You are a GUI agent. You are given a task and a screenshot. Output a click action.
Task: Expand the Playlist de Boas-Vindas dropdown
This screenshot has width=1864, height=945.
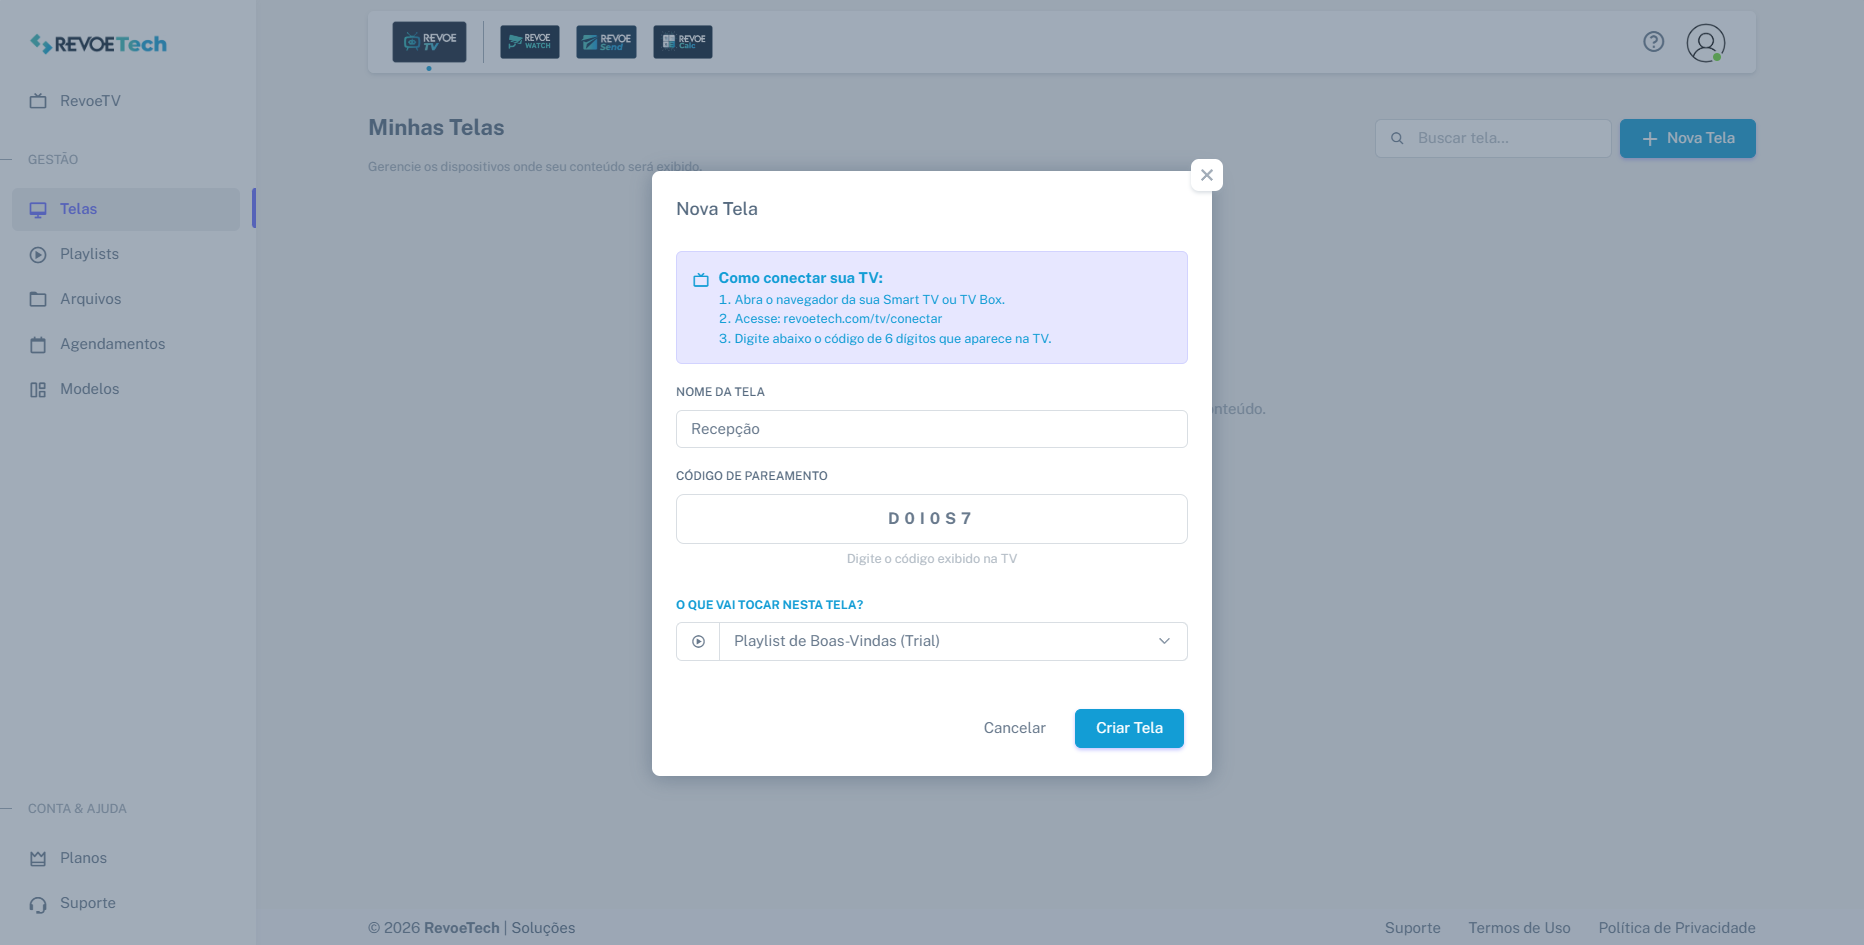point(952,642)
